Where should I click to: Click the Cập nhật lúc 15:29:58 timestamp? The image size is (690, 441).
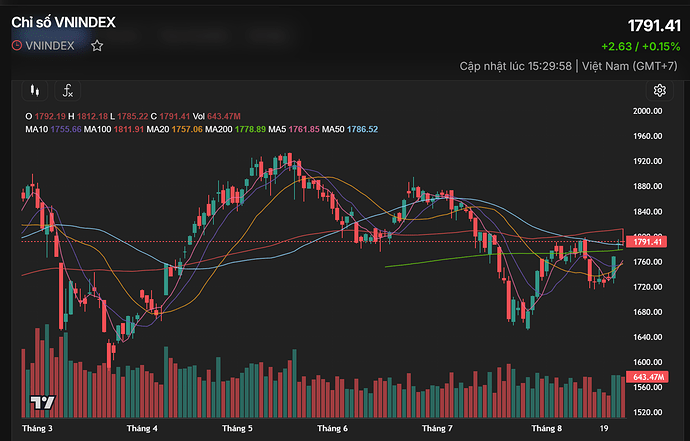point(515,66)
